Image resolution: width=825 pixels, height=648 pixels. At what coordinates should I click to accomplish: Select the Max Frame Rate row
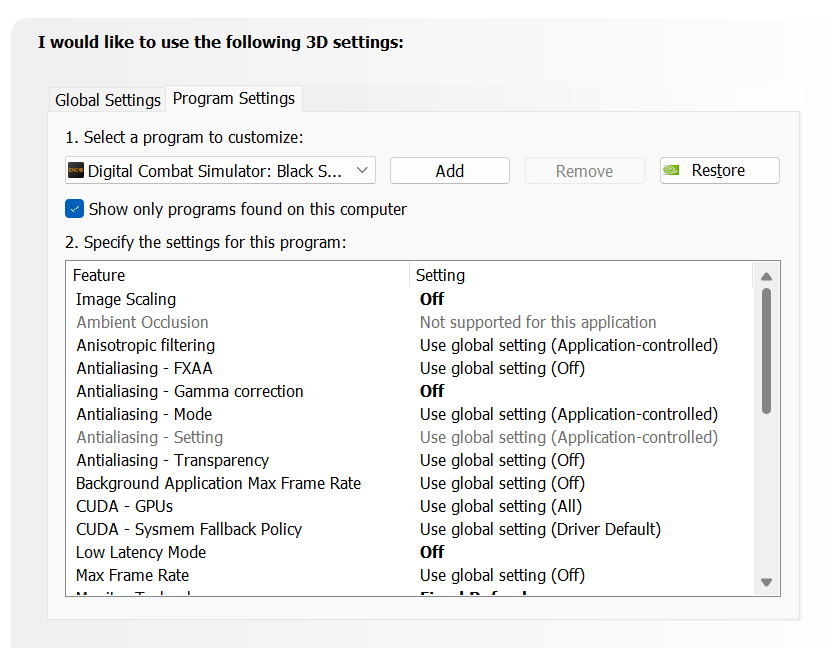click(x=410, y=575)
